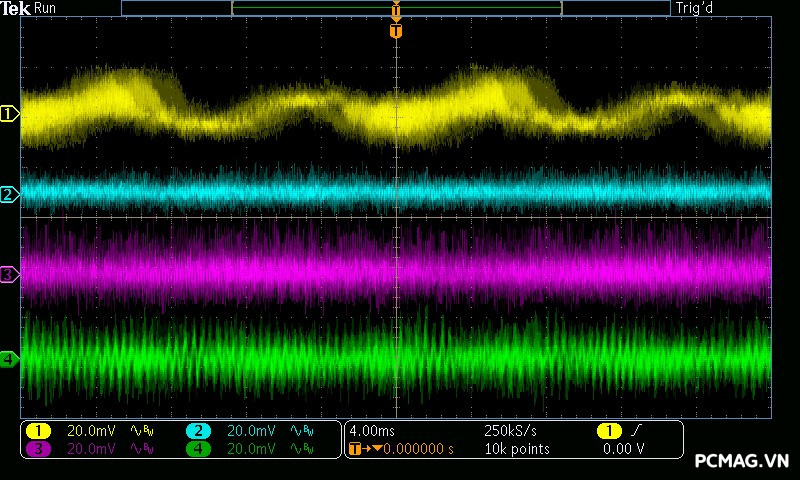
Task: Click the Run acquisition status label
Action: (46, 8)
